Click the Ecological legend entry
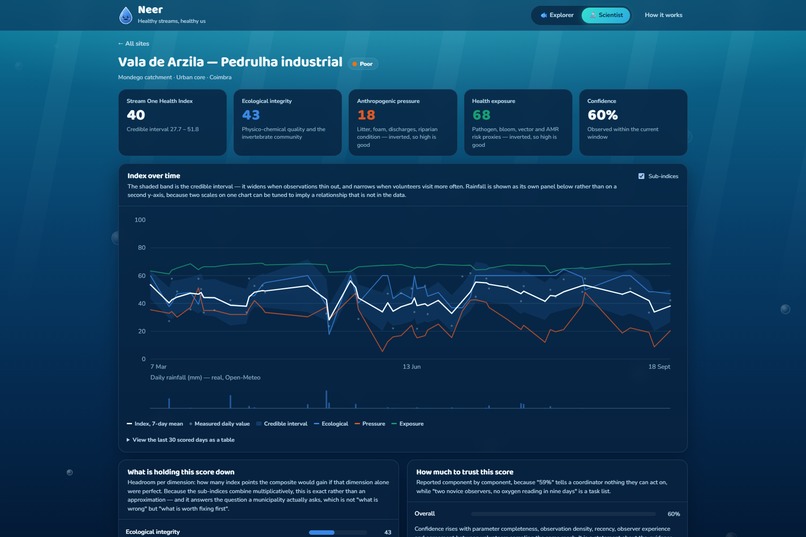Screen dimensions: 806x537 (331, 424)
